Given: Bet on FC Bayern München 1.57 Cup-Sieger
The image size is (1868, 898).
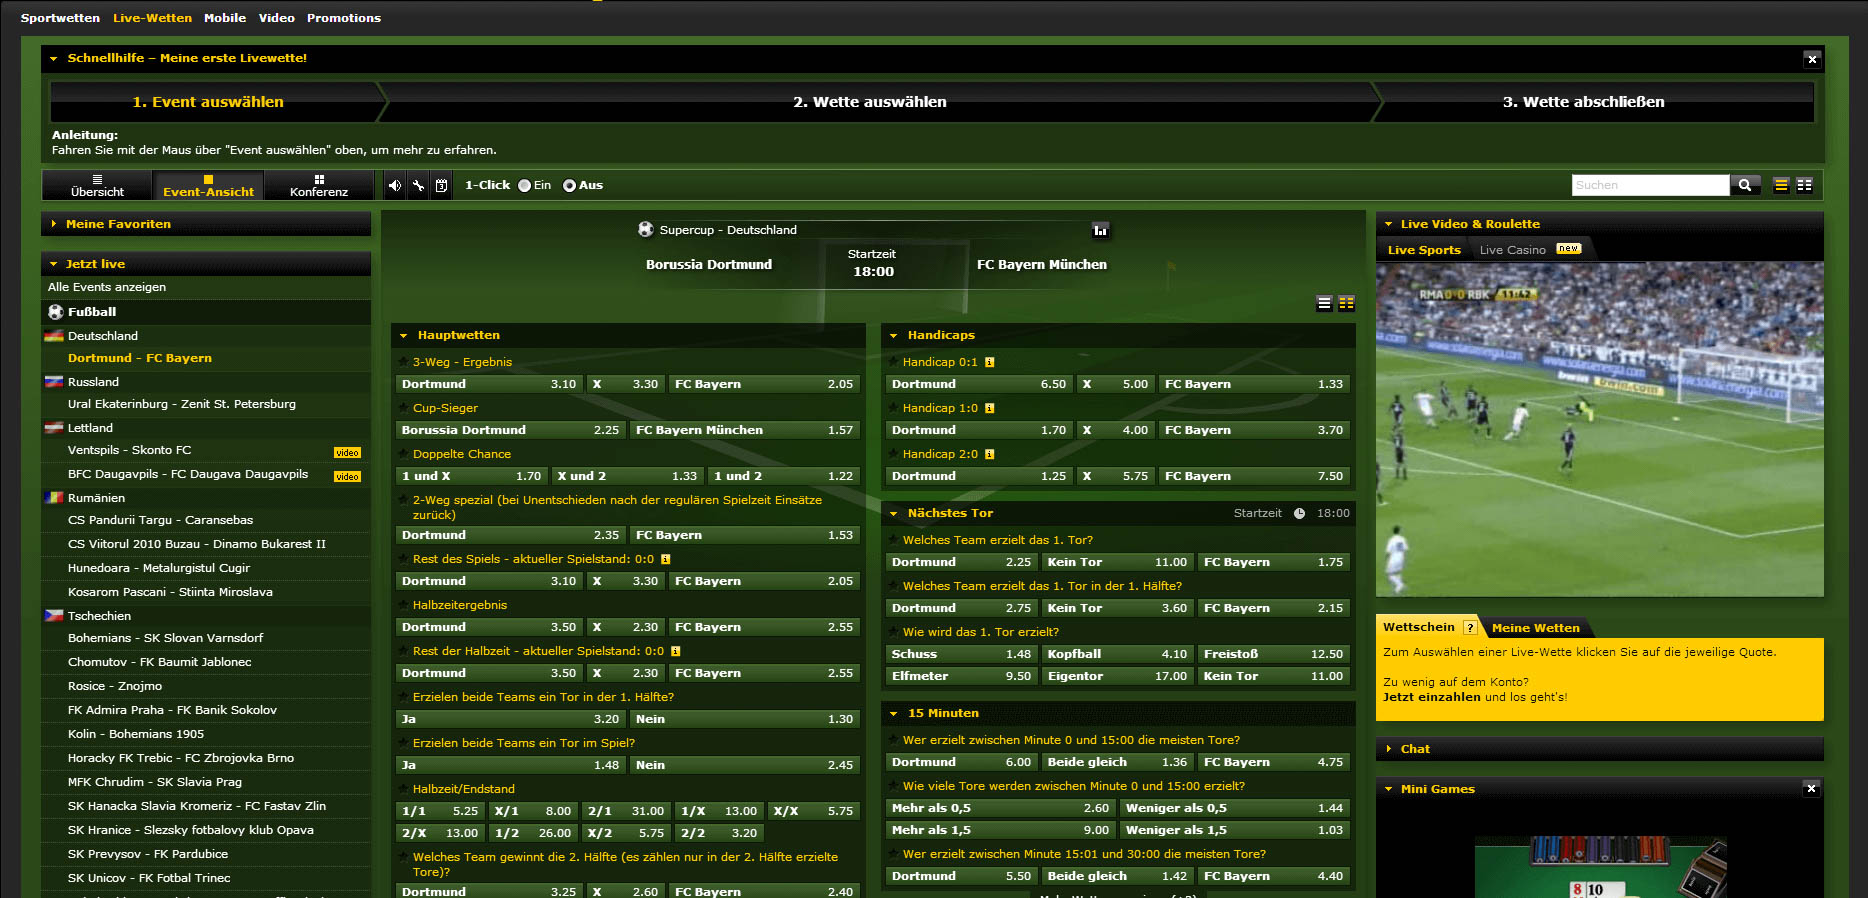Looking at the screenshot, I should (744, 430).
